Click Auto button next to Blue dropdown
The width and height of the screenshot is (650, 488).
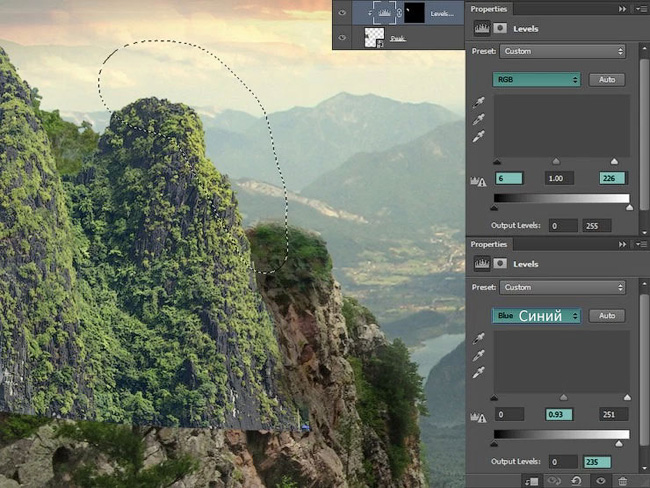click(607, 316)
